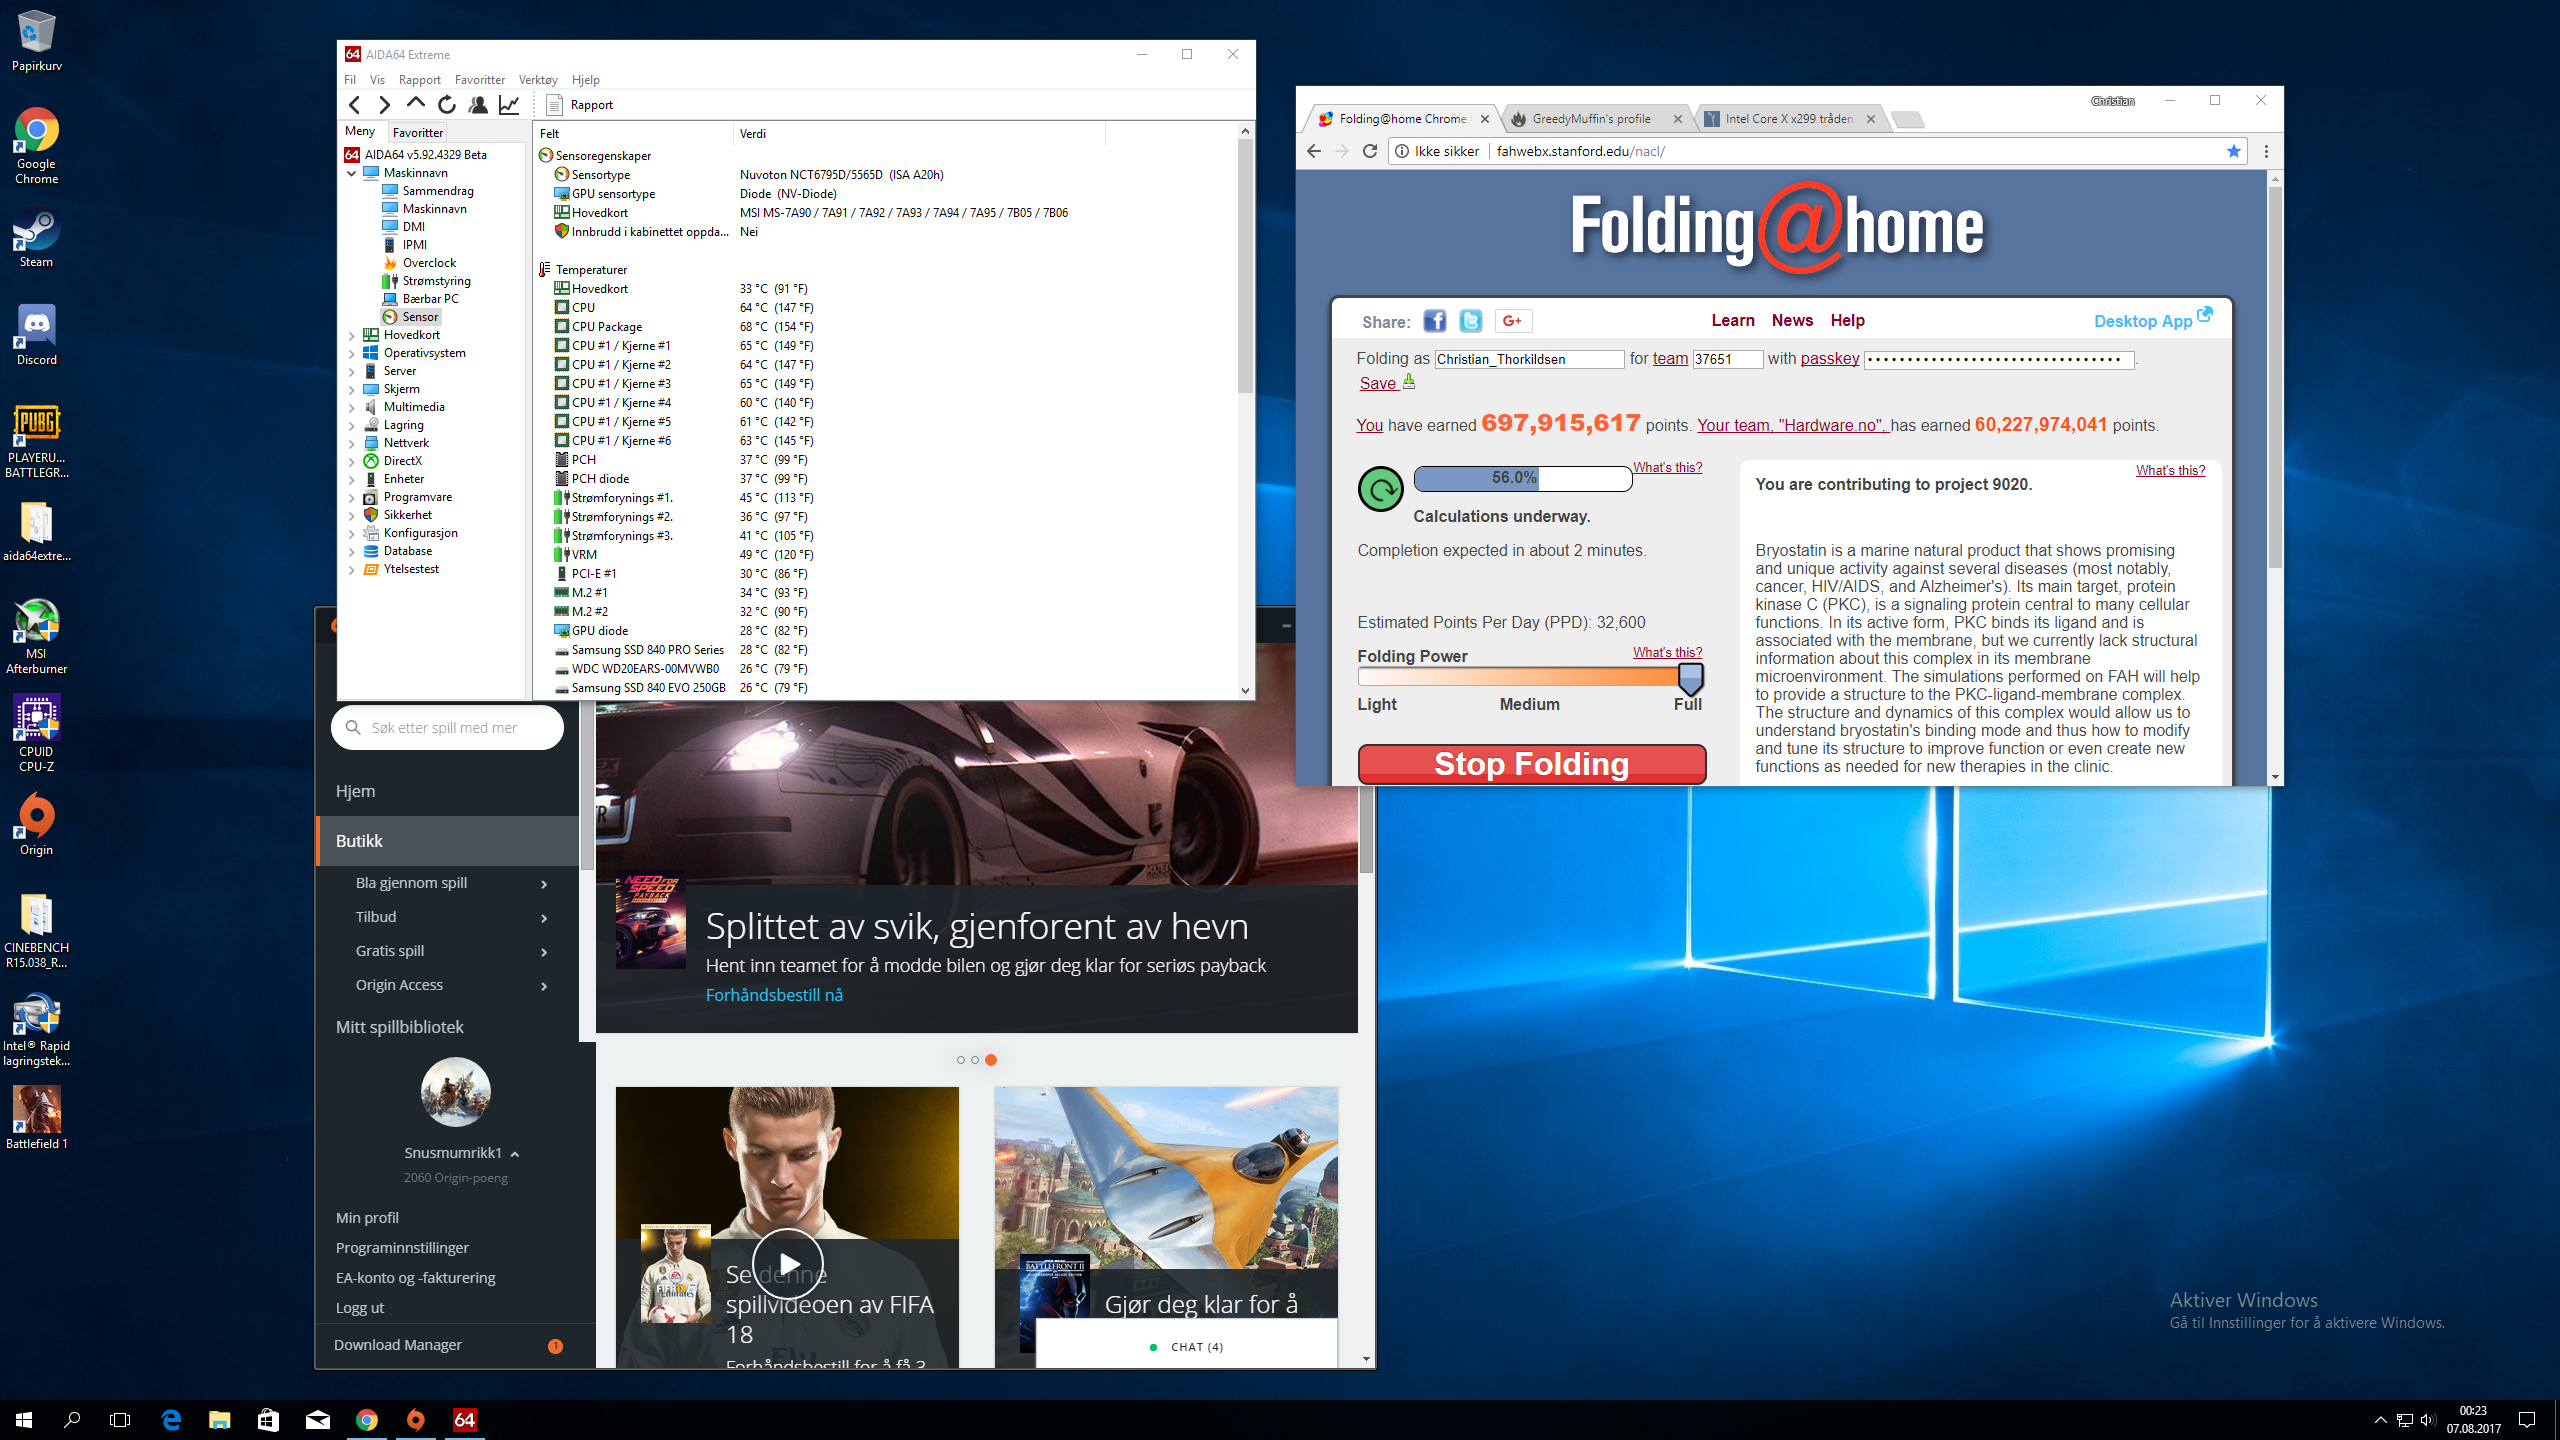Open Chrome three-dot menu
The height and width of the screenshot is (1440, 2560).
point(2266,151)
